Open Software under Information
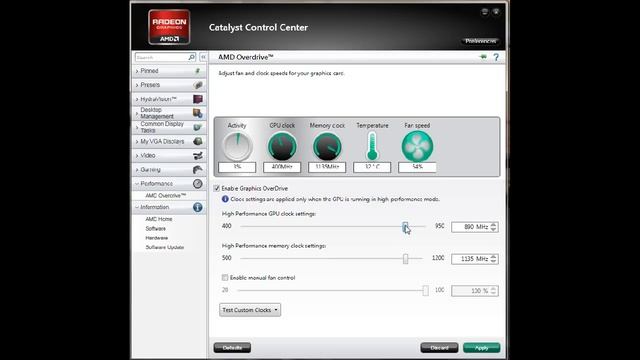This screenshot has width=640, height=360. pyautogui.click(x=156, y=229)
